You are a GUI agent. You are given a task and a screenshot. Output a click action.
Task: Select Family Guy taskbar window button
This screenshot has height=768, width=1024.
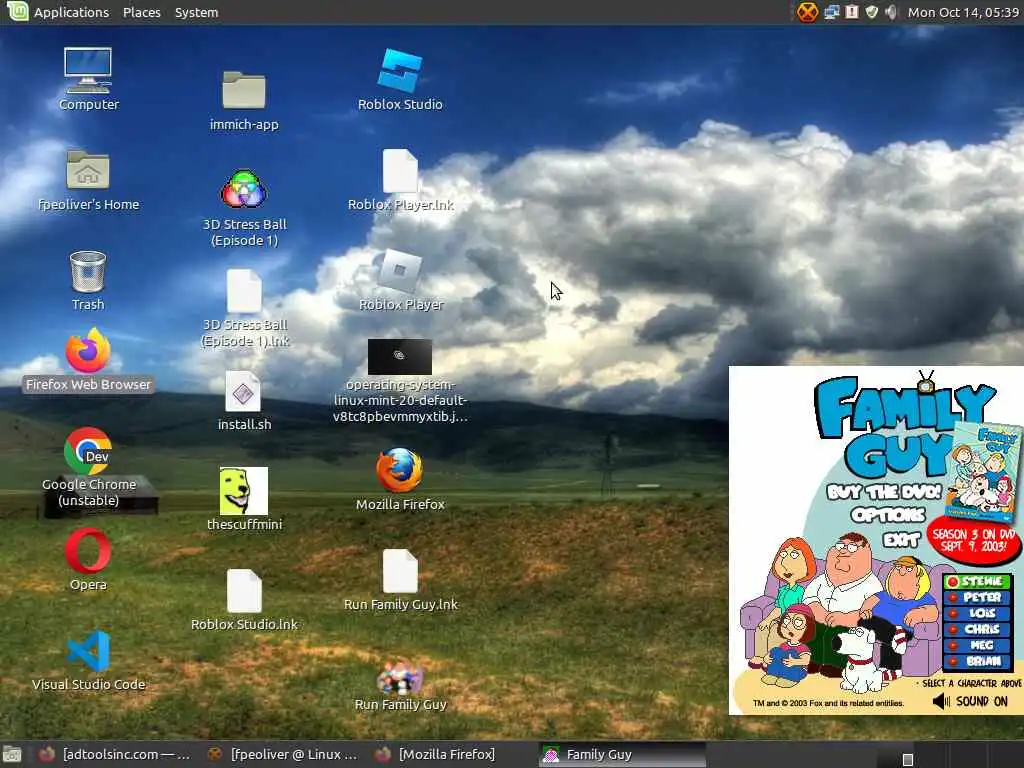tap(622, 754)
